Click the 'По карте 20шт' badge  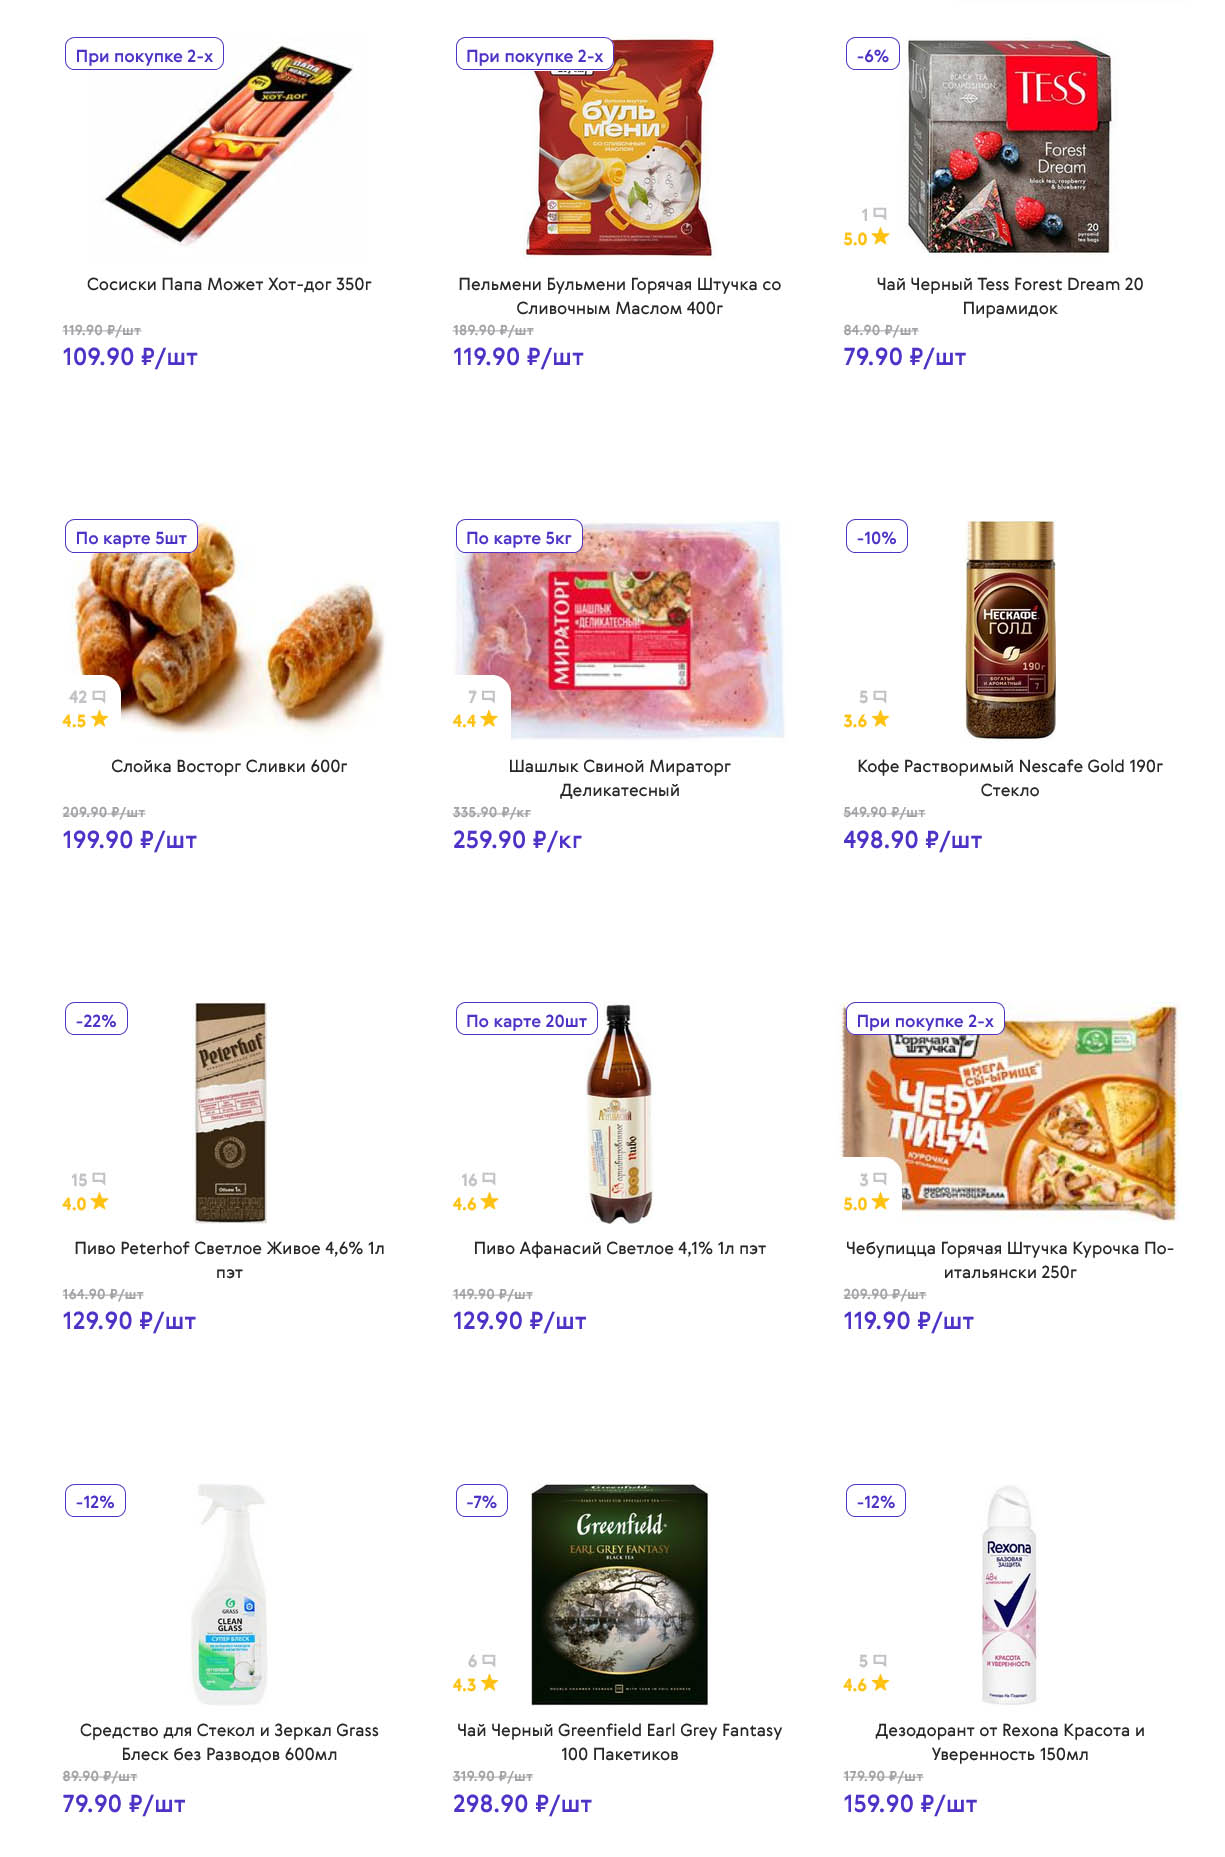tap(526, 1021)
